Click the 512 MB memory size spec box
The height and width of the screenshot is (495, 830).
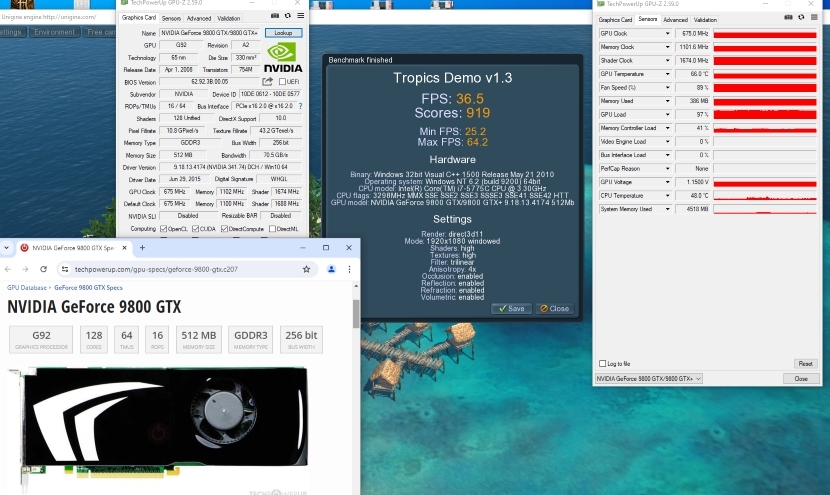click(199, 339)
